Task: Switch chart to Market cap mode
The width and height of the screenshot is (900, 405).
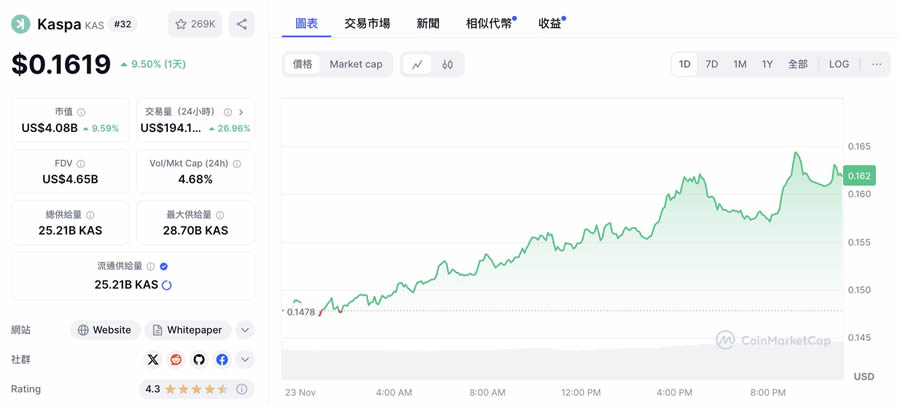Action: point(356,64)
